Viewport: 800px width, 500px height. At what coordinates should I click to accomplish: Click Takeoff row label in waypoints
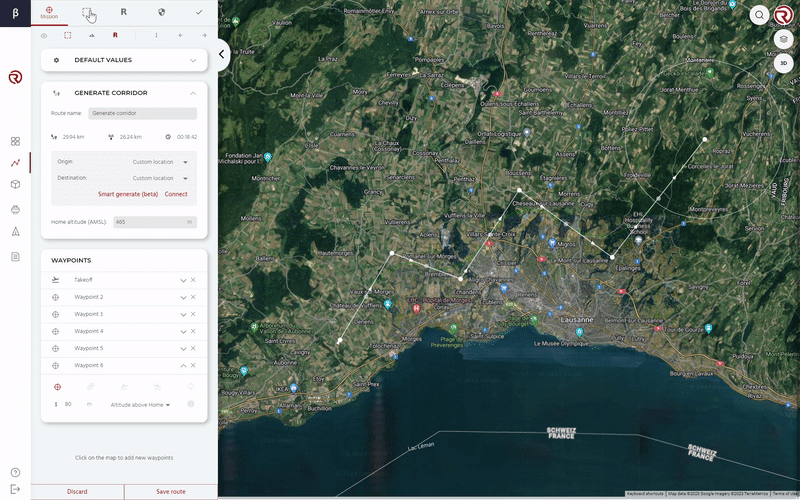point(83,280)
